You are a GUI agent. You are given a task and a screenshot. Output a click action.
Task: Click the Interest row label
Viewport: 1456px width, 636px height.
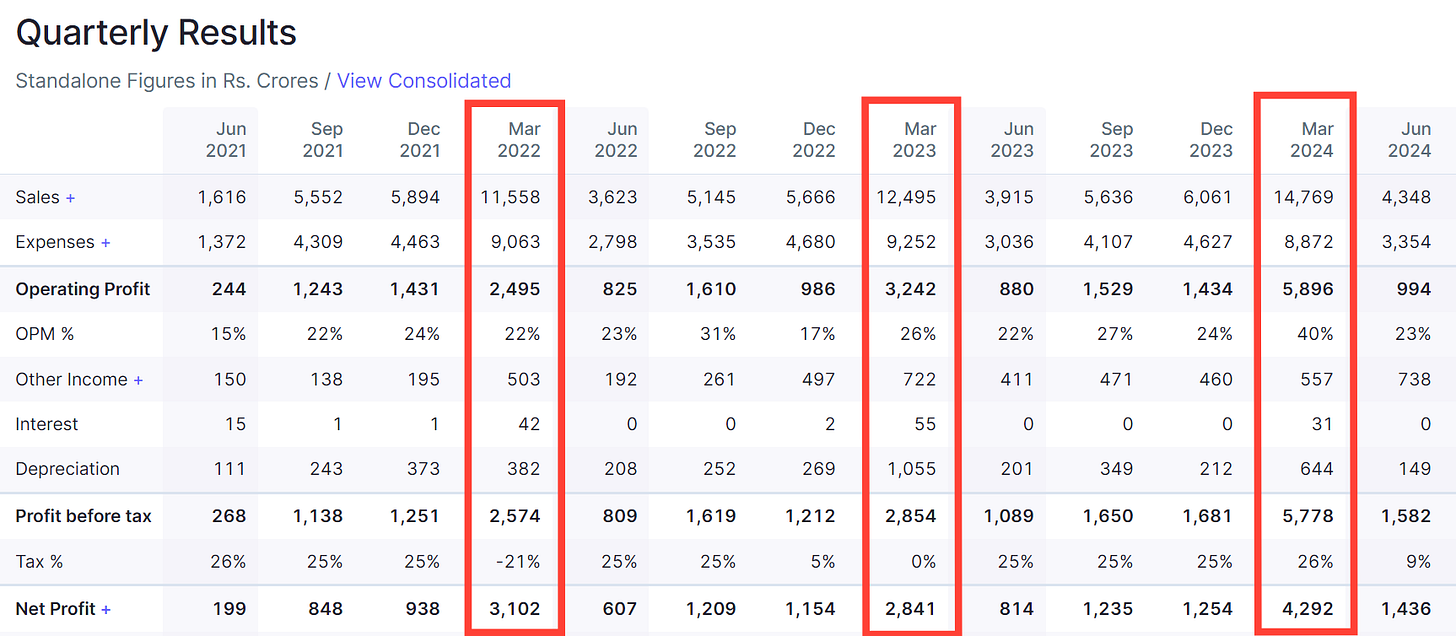pyautogui.click(x=47, y=424)
